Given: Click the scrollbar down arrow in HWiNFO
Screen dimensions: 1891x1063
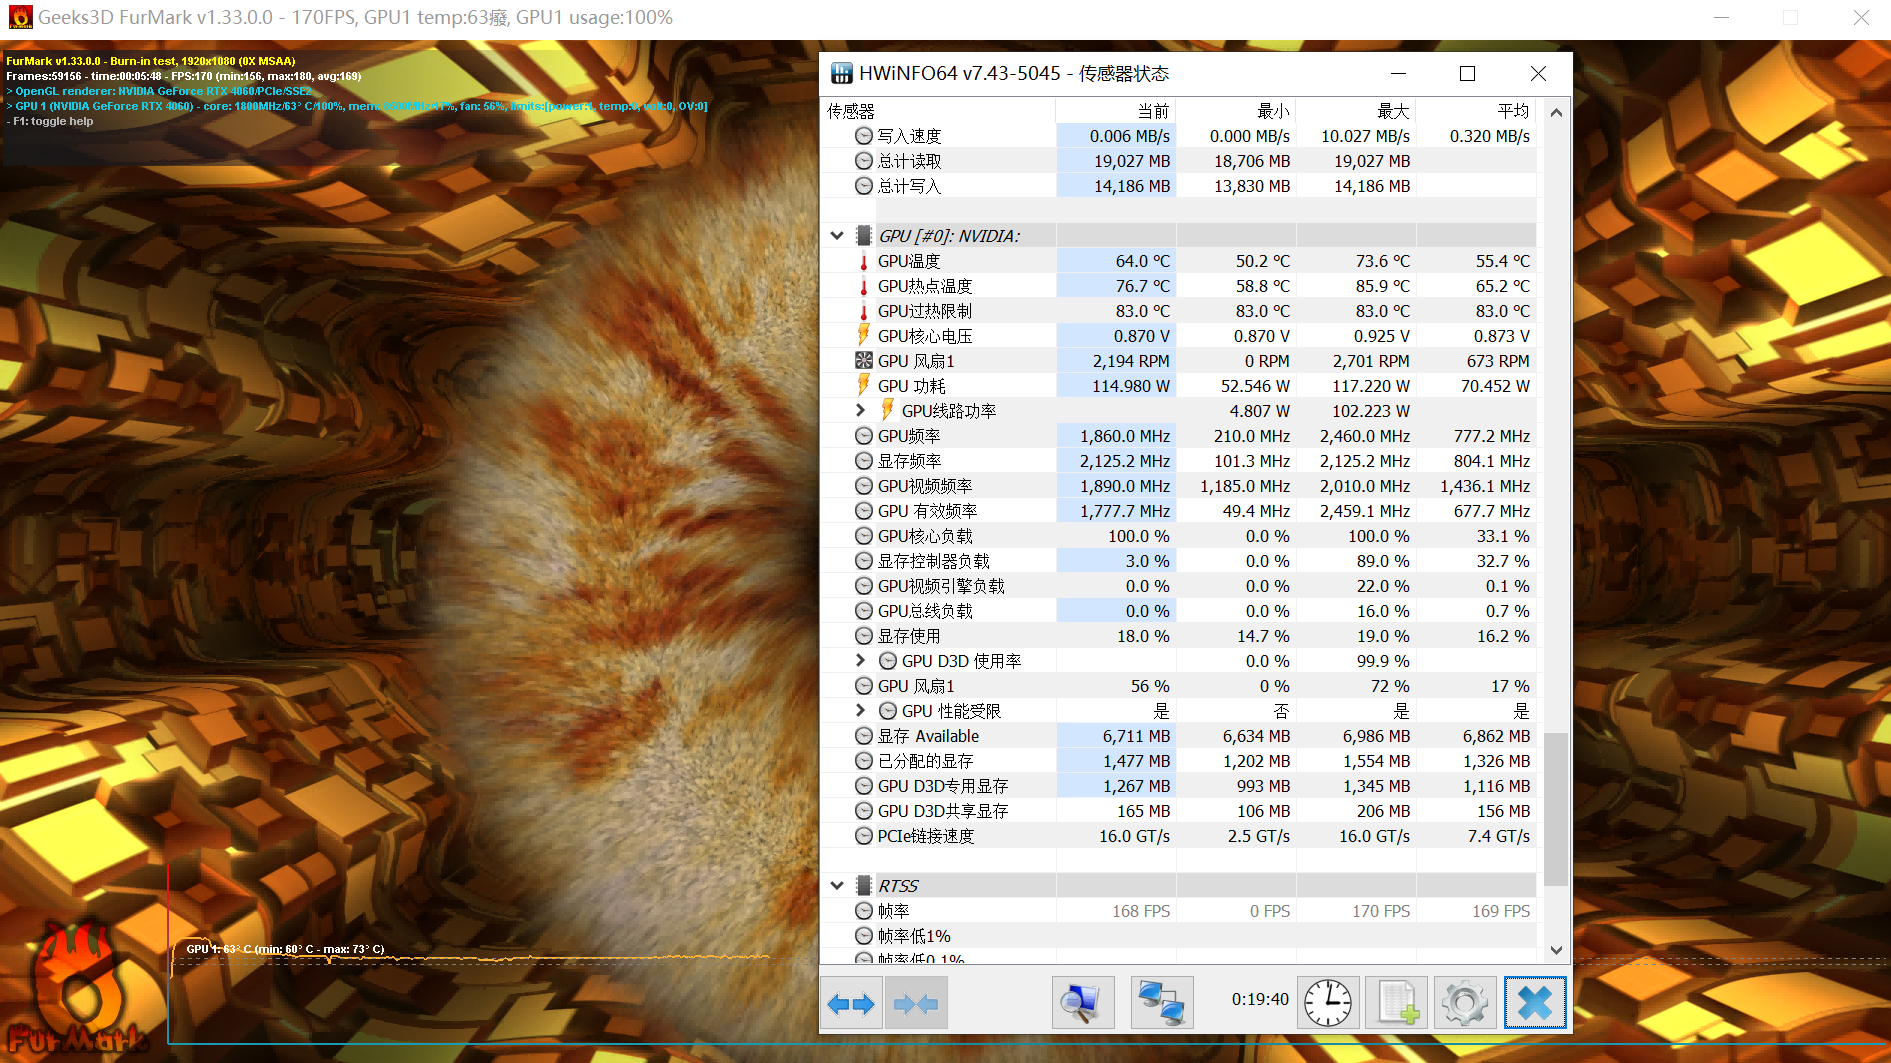Looking at the screenshot, I should pyautogui.click(x=1556, y=950).
